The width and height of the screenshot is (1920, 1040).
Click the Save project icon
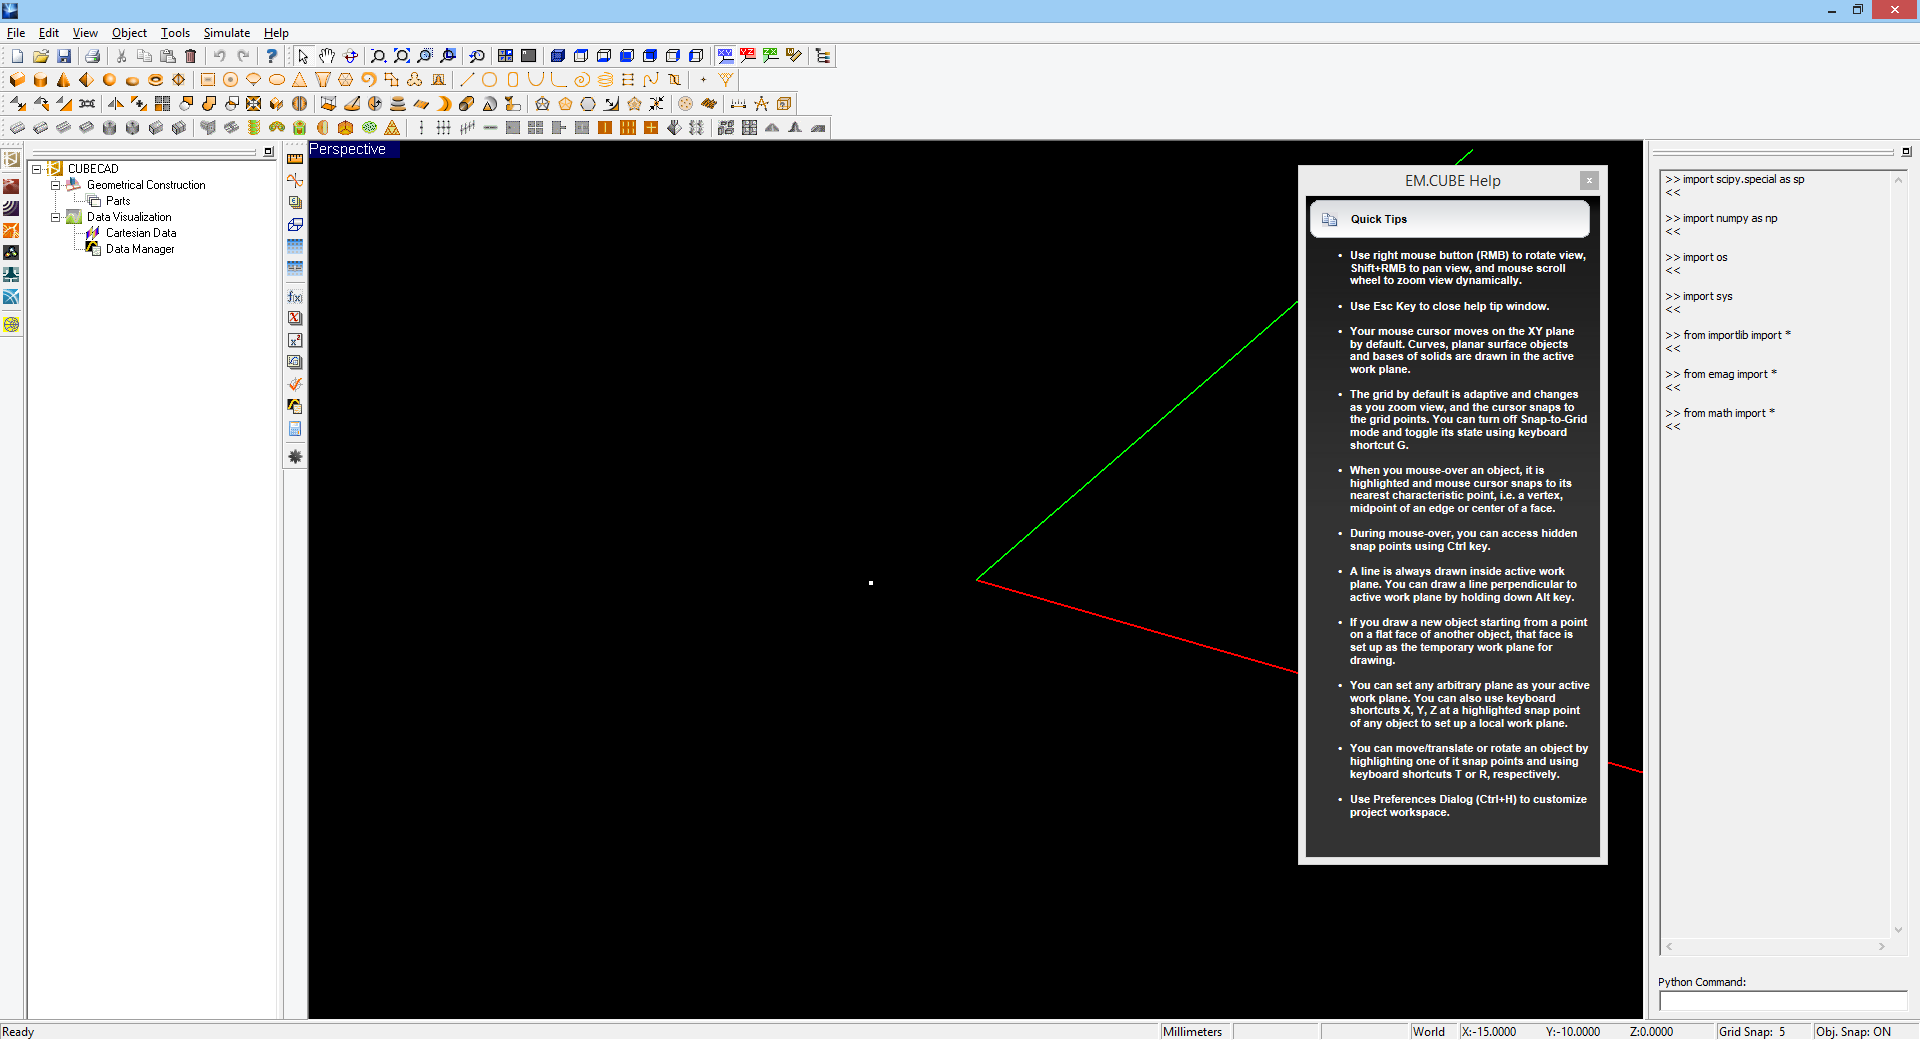[x=64, y=56]
